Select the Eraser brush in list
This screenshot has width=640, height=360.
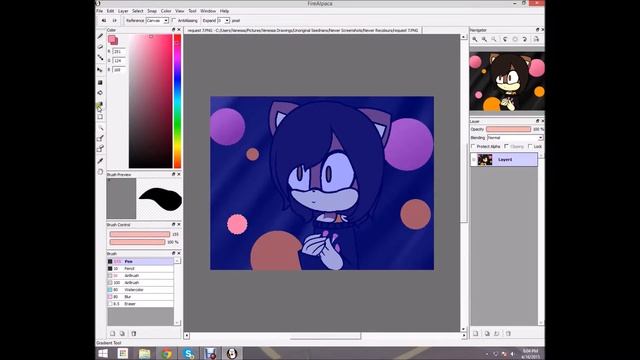click(x=140, y=304)
